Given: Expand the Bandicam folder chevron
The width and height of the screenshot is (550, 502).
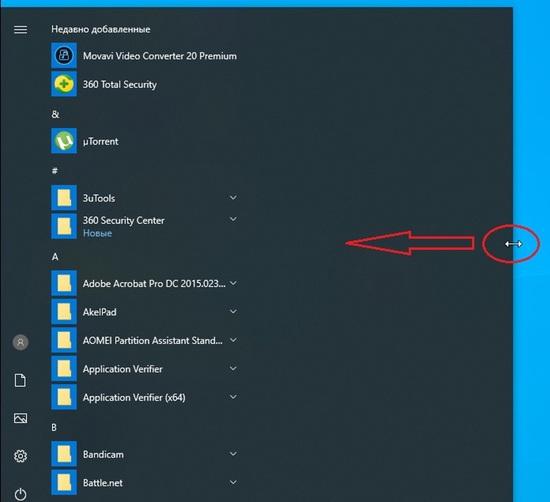Looking at the screenshot, I should [233, 454].
